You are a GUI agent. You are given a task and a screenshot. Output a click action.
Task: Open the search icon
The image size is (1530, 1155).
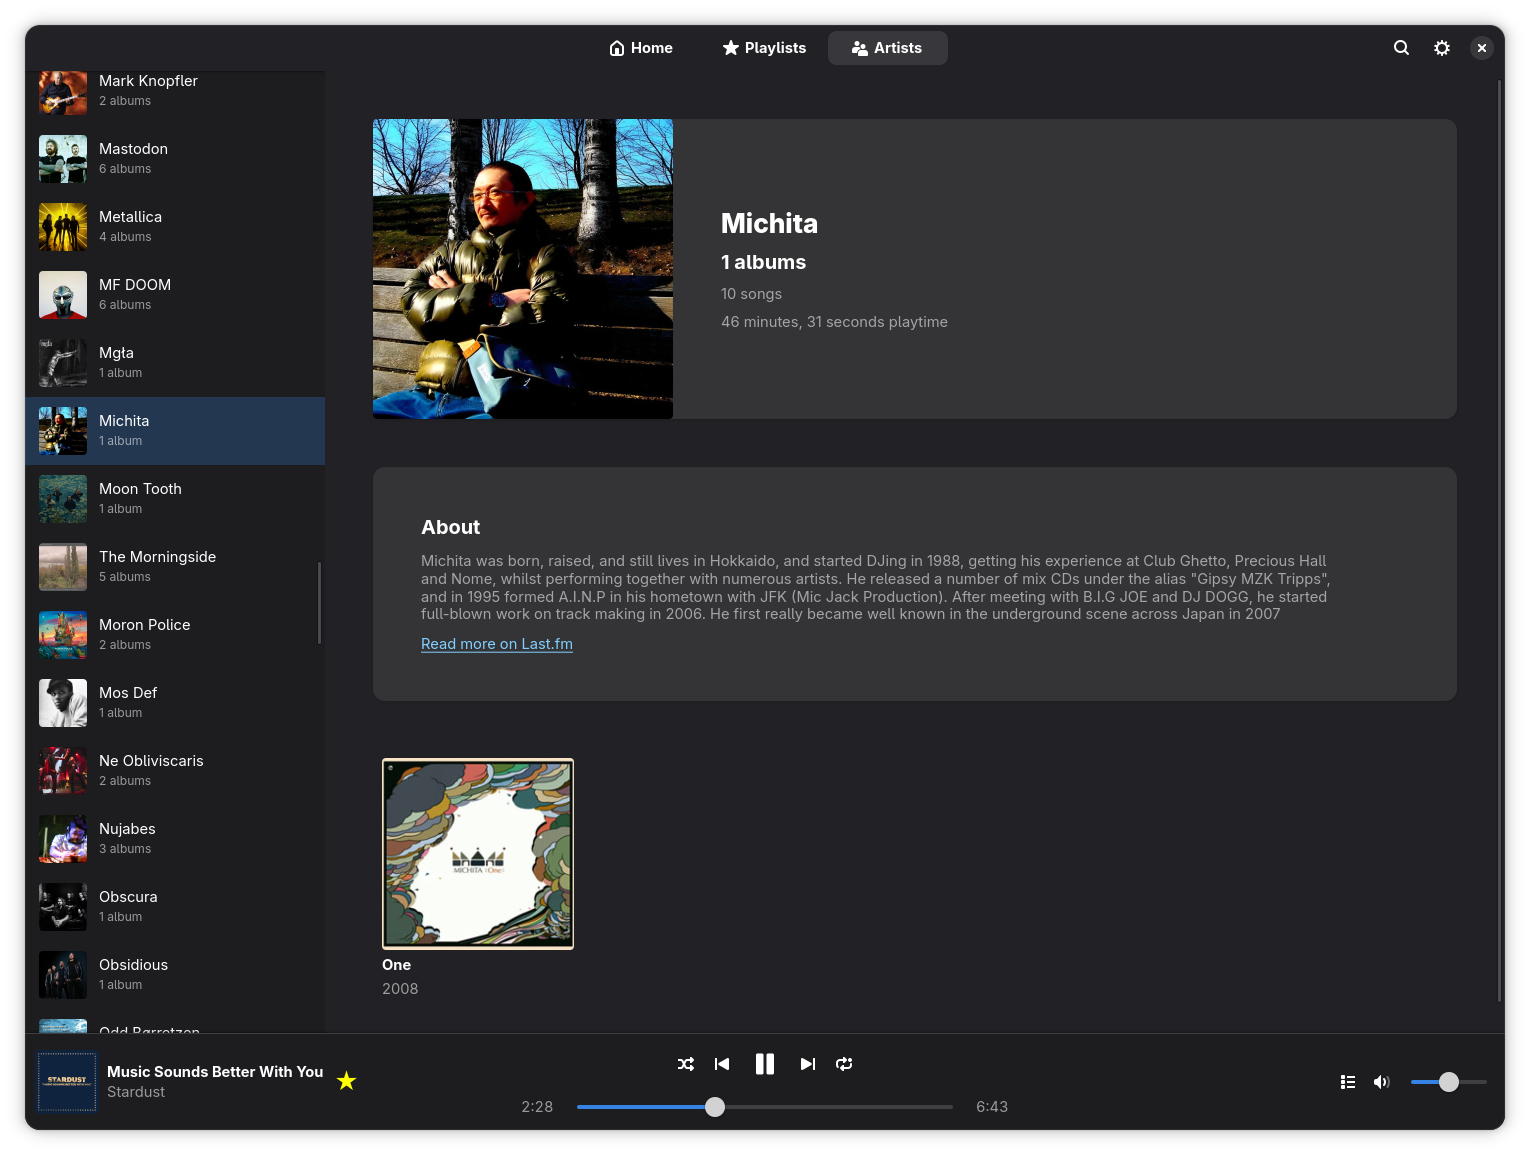coord(1402,48)
